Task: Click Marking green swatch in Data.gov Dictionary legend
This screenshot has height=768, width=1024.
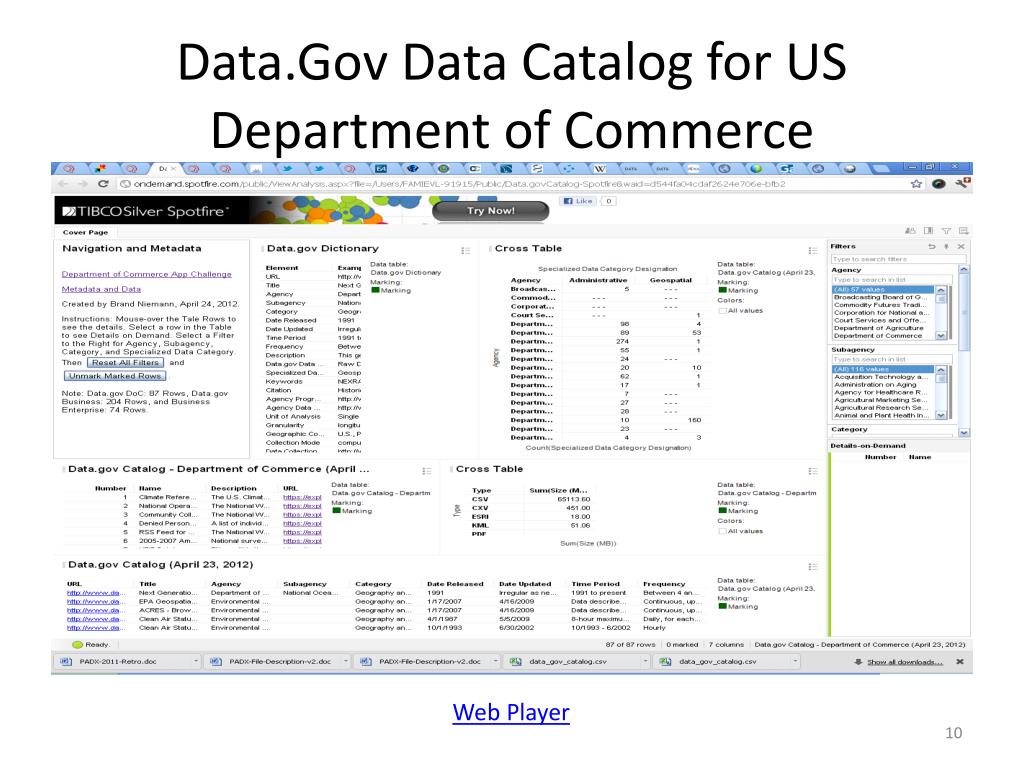Action: coord(376,291)
